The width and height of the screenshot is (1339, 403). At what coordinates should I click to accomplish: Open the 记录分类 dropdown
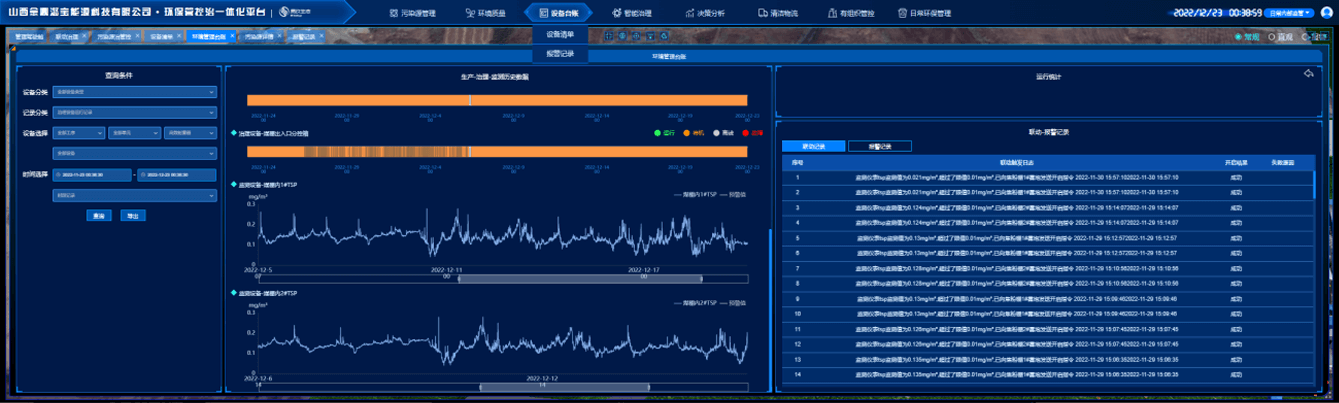[134, 112]
